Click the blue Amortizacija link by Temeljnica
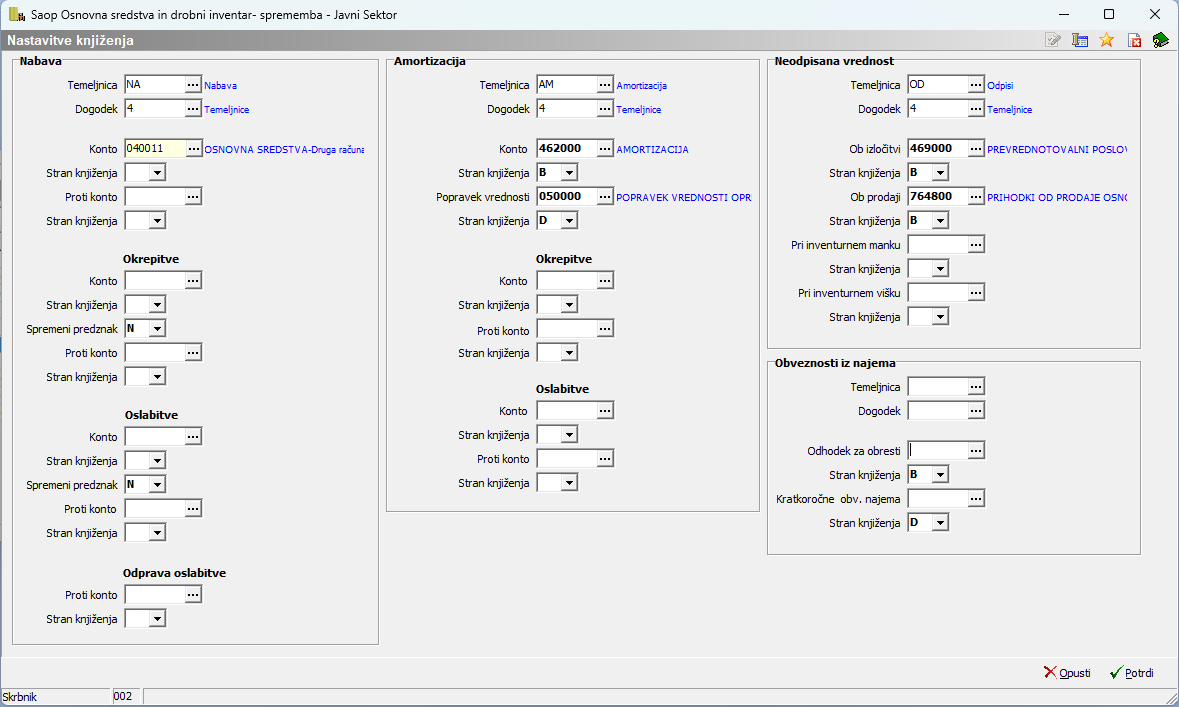Screen dimensions: 1179x707 click(x=641, y=86)
